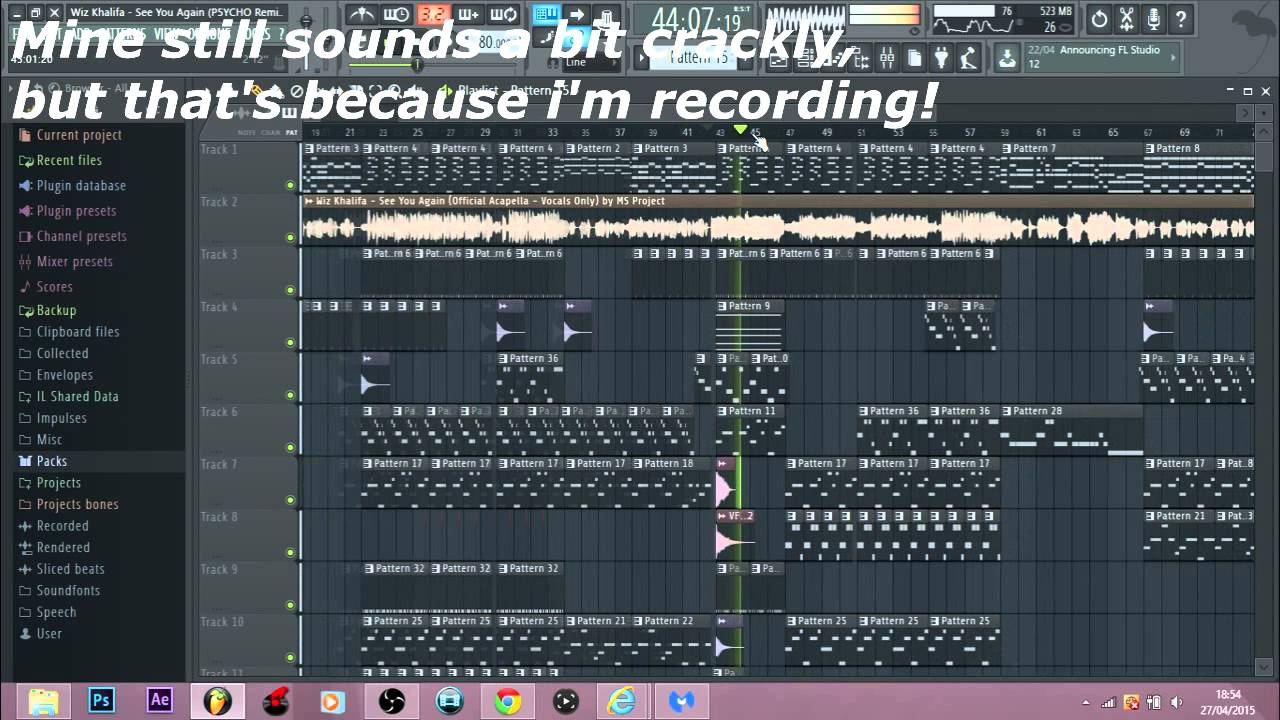Mute Track 4 with its green dot
The image size is (1280, 720).
[x=291, y=343]
